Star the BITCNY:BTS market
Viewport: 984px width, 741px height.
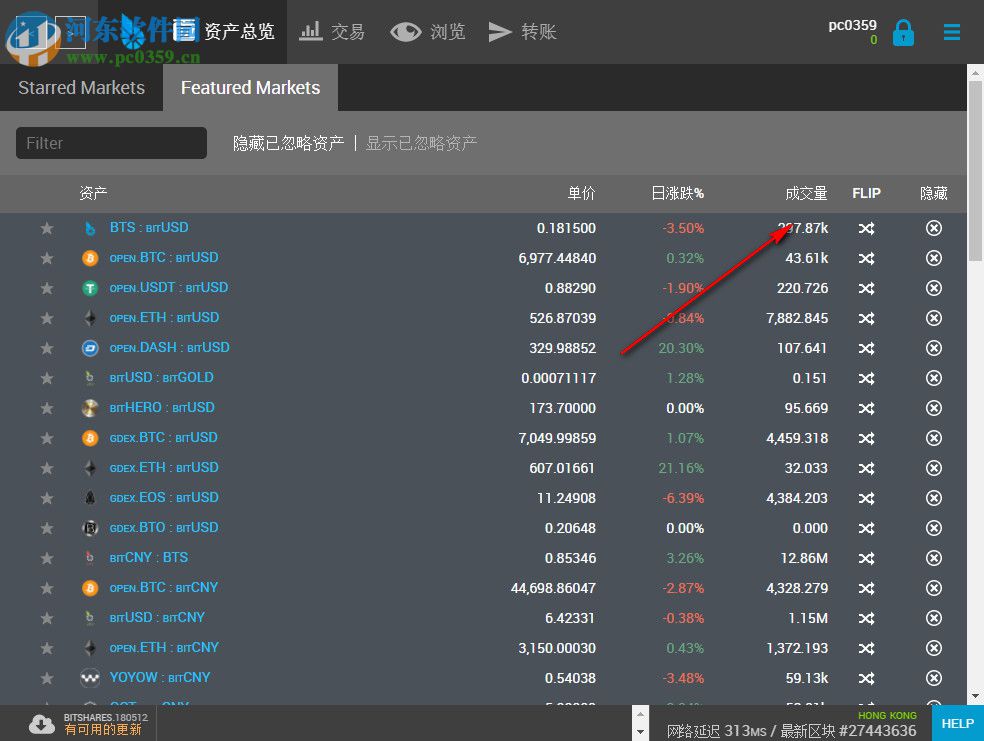point(47,558)
